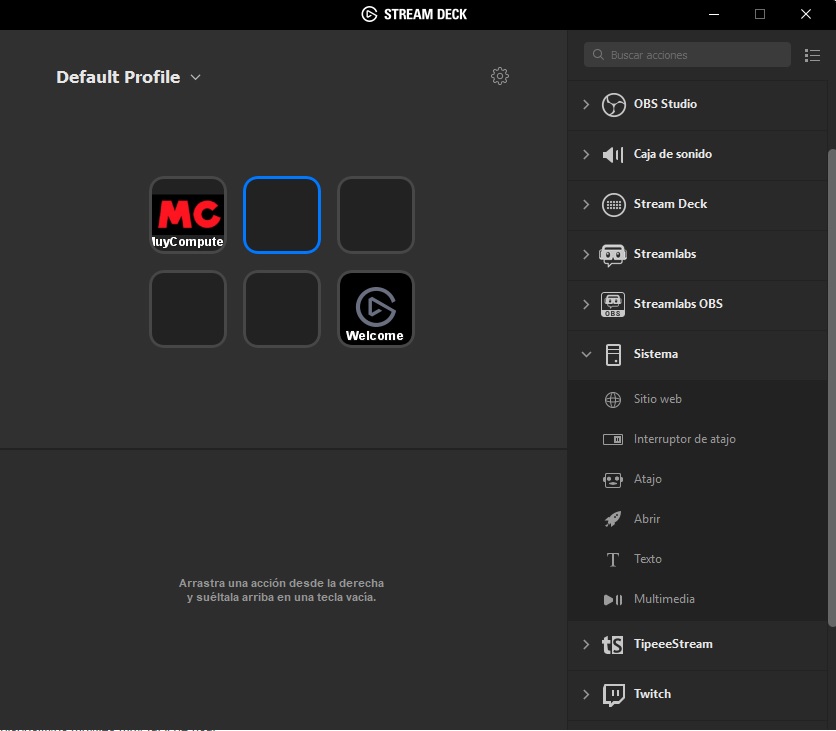
Task: Click the OBS Studio logo icon
Action: 613,104
